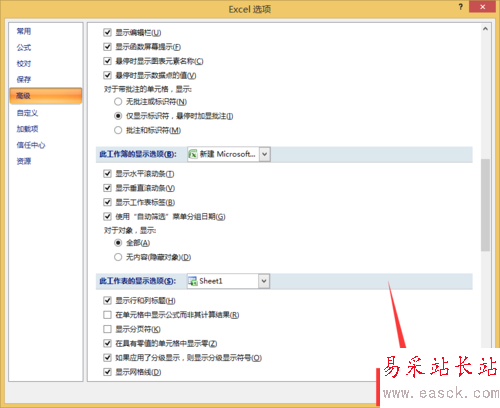Toggle 显示网格线(D) checkbox
The width and height of the screenshot is (500, 408).
click(x=107, y=372)
